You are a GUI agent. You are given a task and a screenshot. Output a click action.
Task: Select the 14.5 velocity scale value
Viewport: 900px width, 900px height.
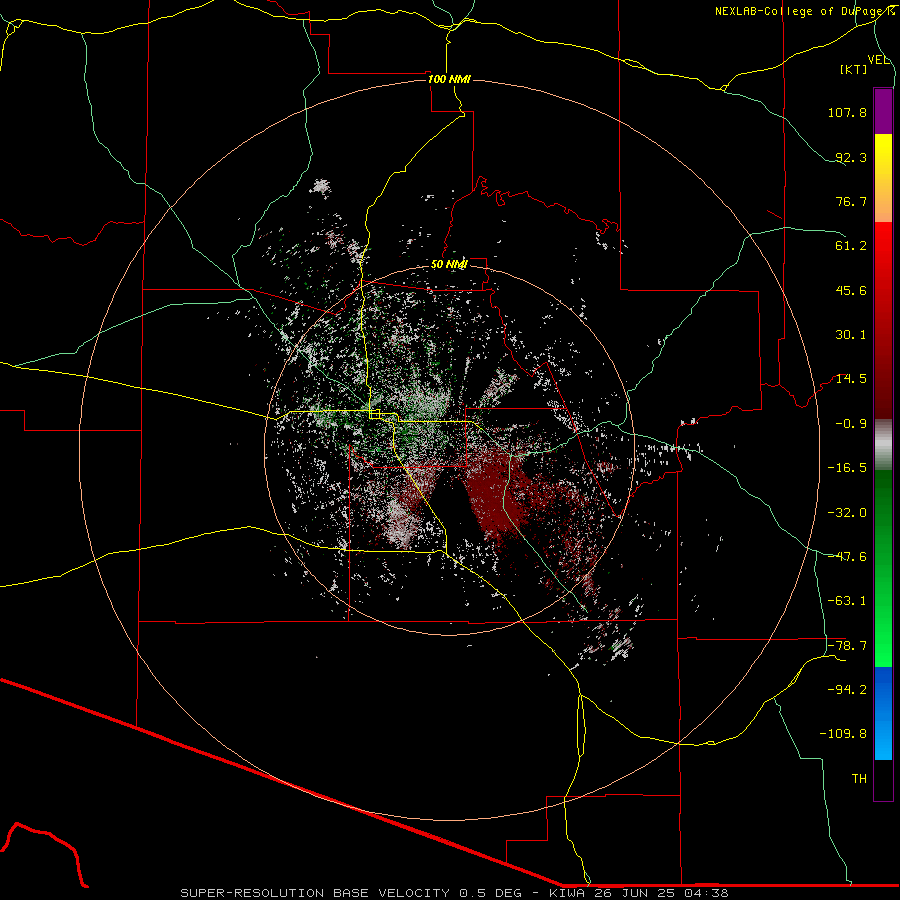[851, 379]
